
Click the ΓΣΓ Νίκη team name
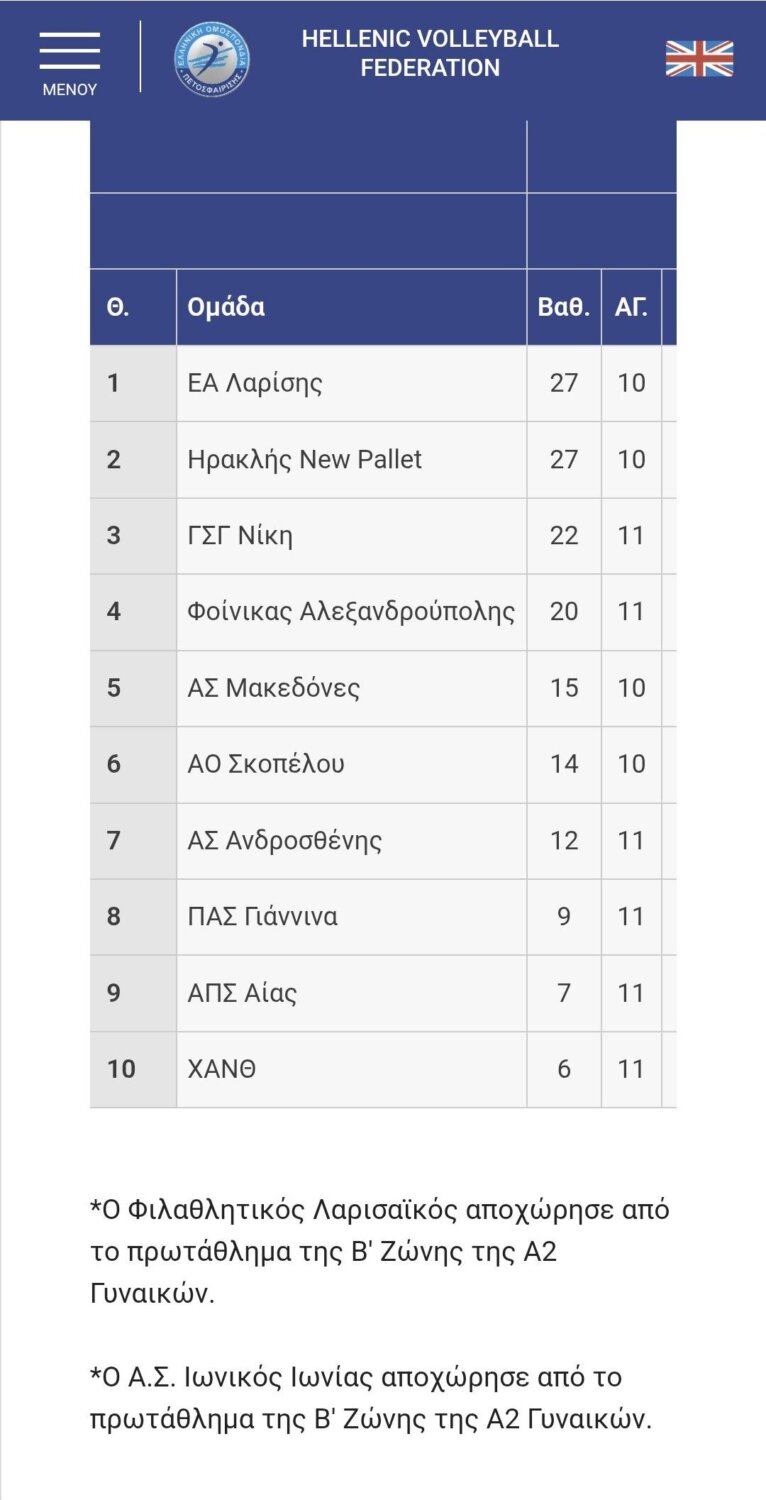click(x=240, y=535)
